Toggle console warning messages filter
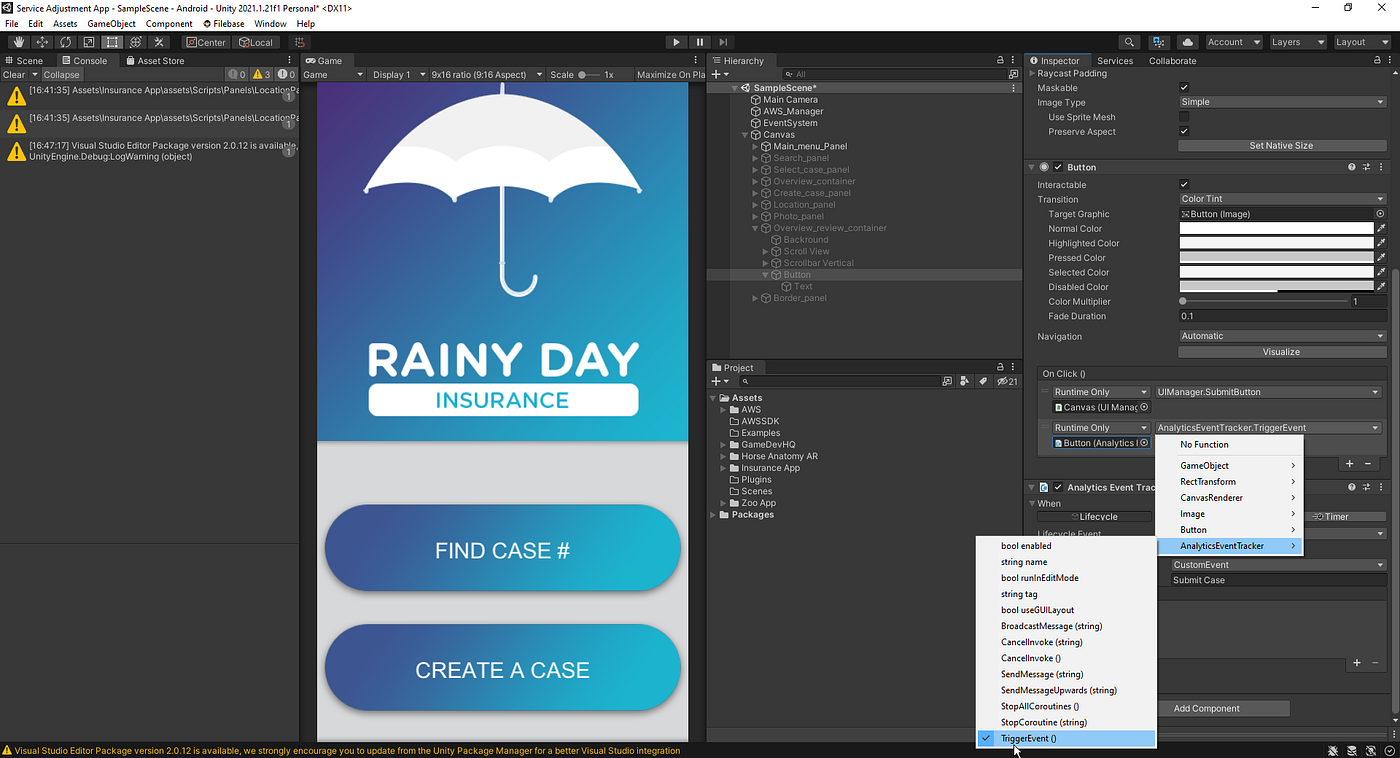The height and width of the screenshot is (758, 1400). [x=261, y=75]
